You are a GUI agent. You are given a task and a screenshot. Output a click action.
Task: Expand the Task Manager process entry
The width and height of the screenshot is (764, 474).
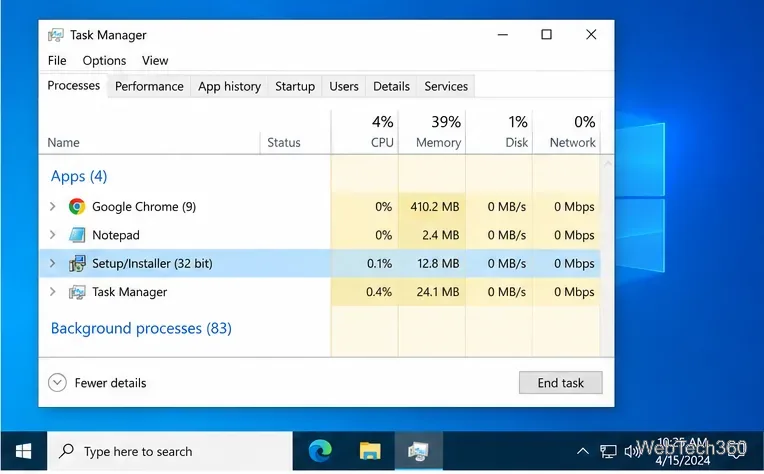[x=53, y=292]
